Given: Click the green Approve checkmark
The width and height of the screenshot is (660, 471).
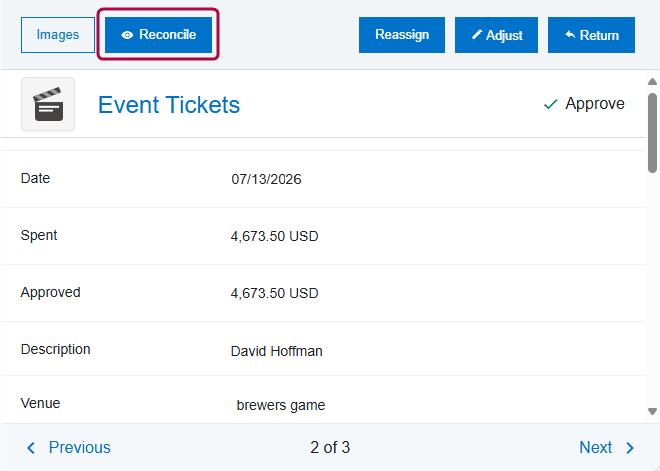Looking at the screenshot, I should [x=550, y=104].
